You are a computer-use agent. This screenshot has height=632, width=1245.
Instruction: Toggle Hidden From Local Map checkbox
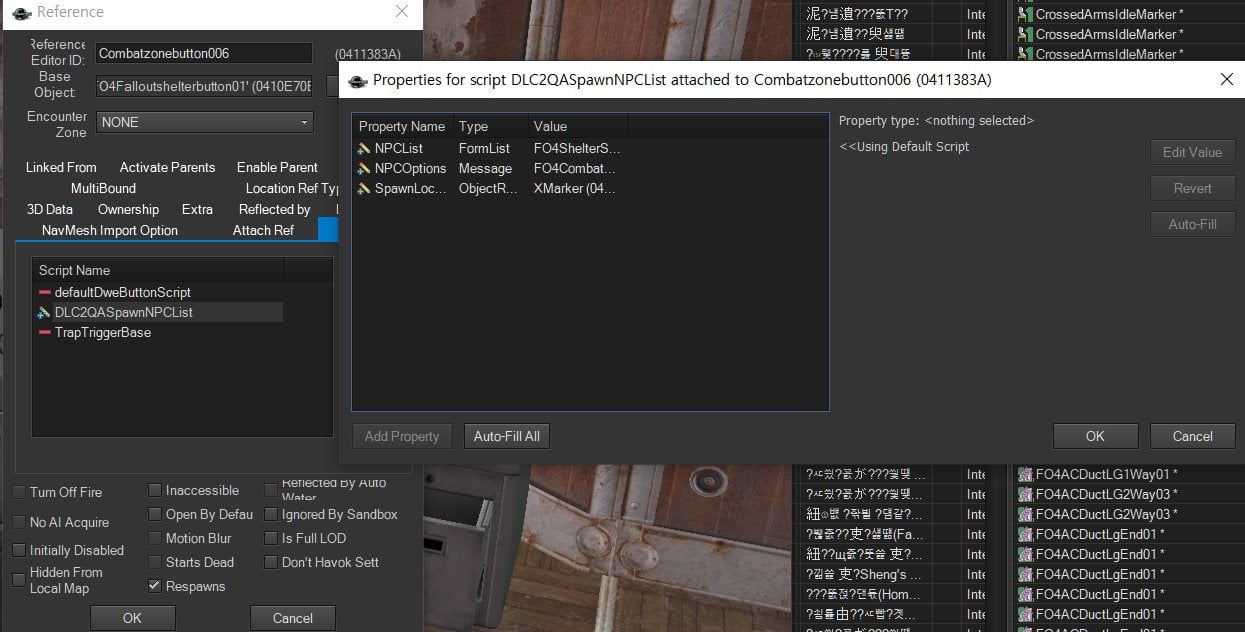point(19,580)
